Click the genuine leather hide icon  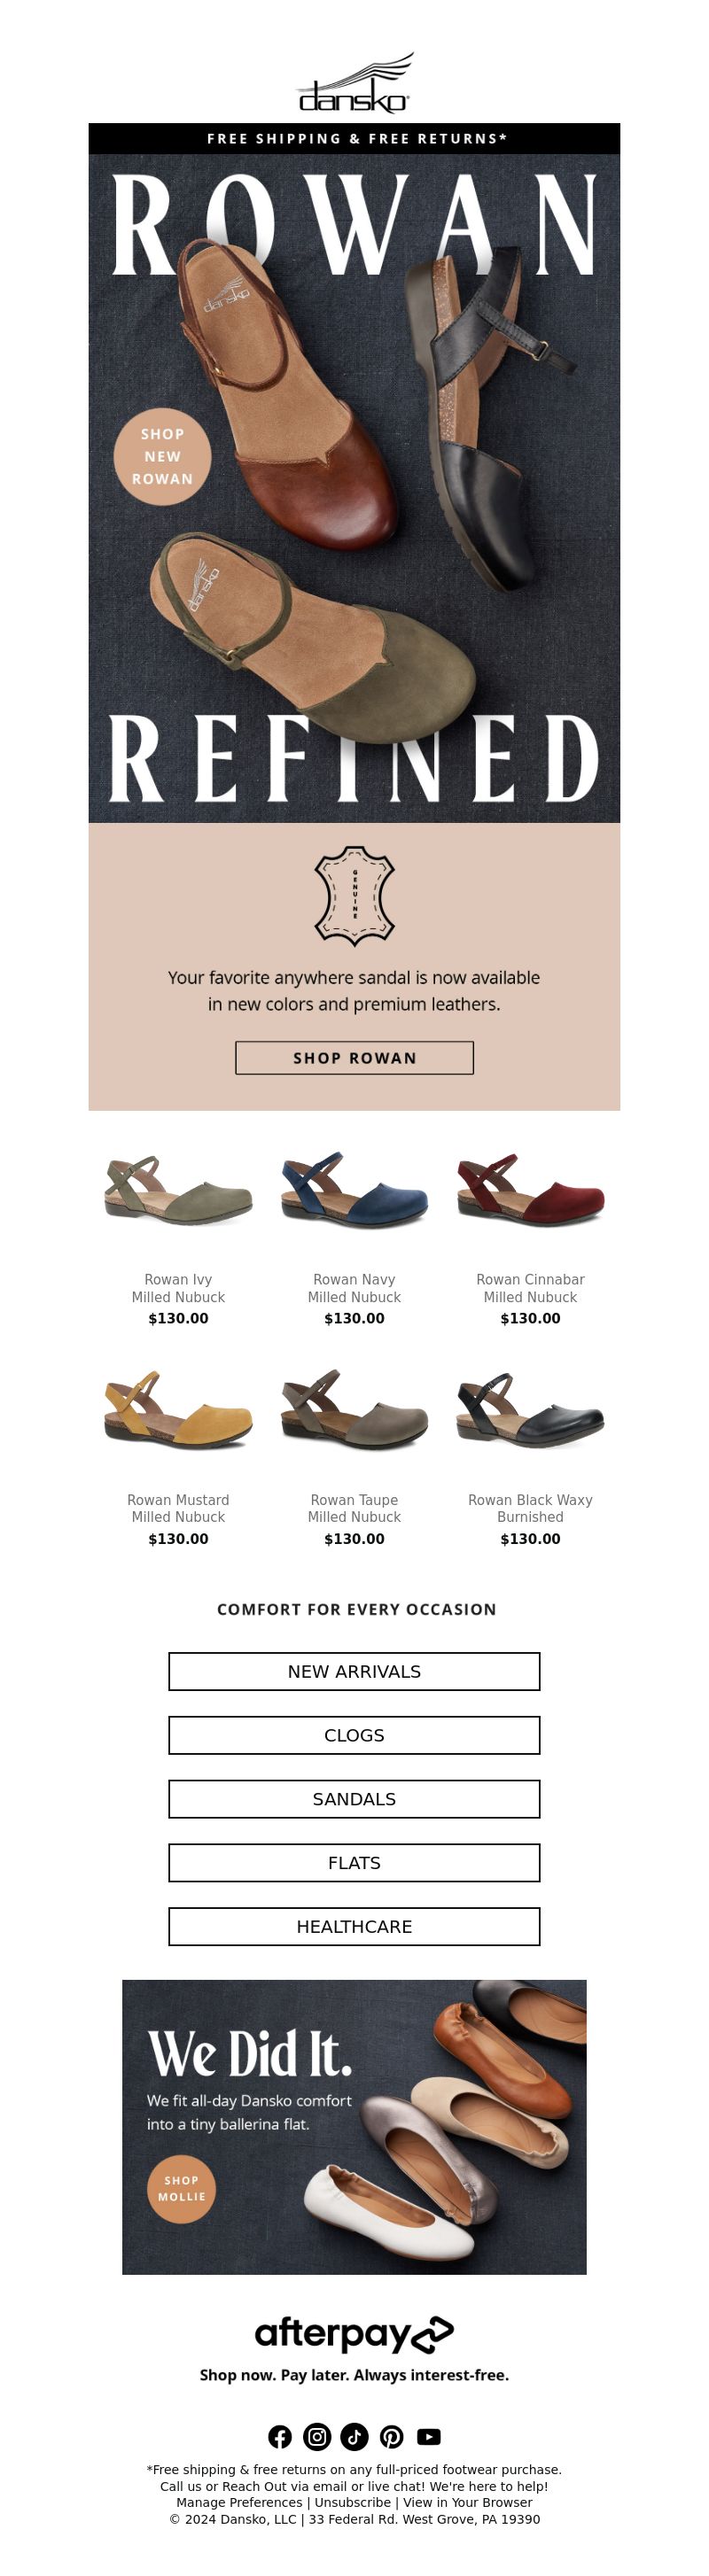click(354, 894)
